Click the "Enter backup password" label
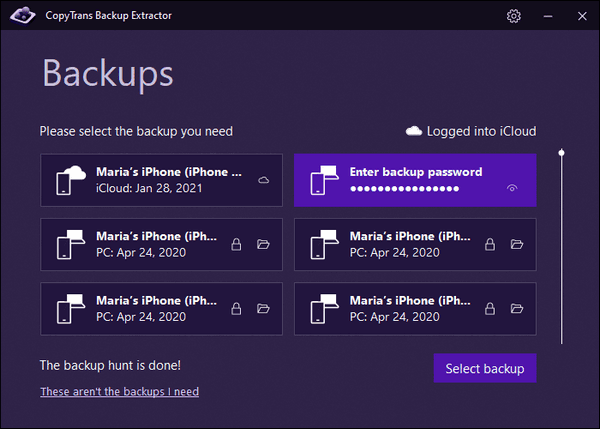This screenshot has height=429, width=600. click(416, 172)
